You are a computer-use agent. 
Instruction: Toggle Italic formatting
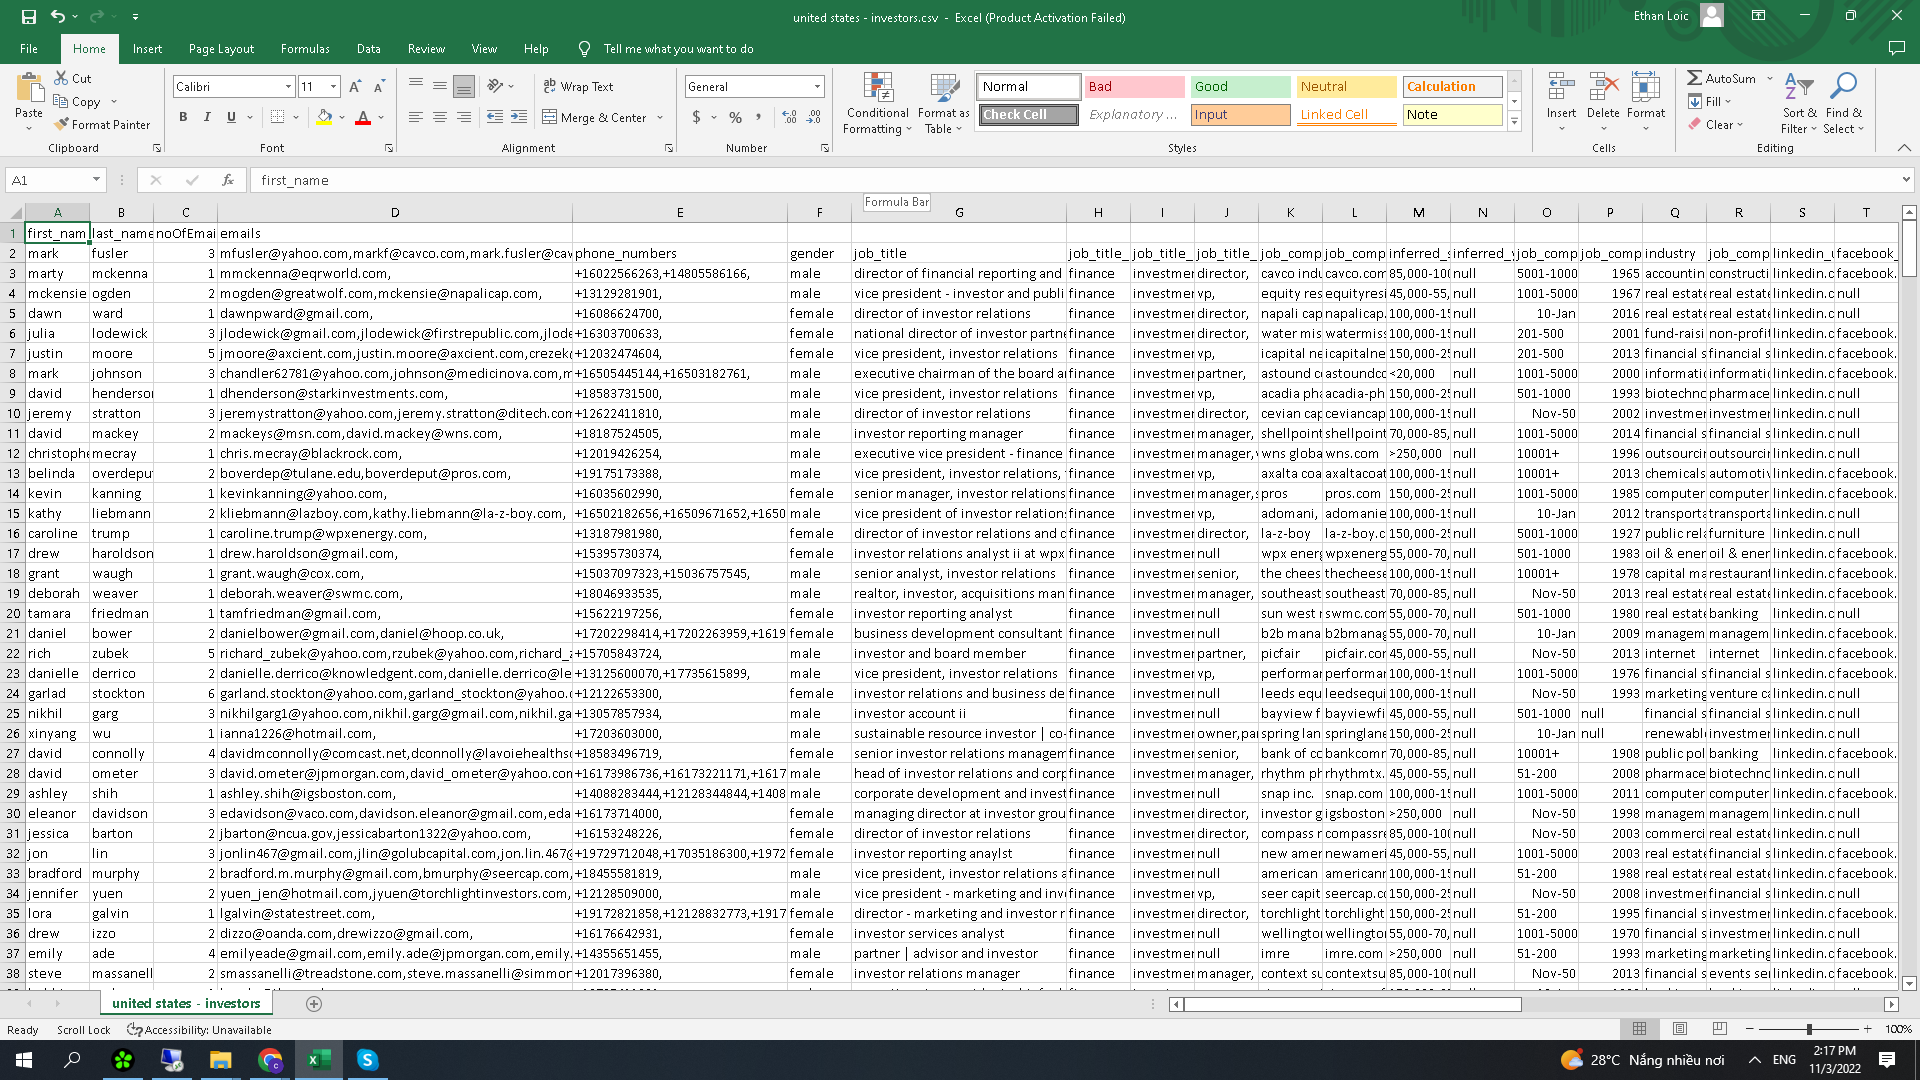pyautogui.click(x=207, y=117)
